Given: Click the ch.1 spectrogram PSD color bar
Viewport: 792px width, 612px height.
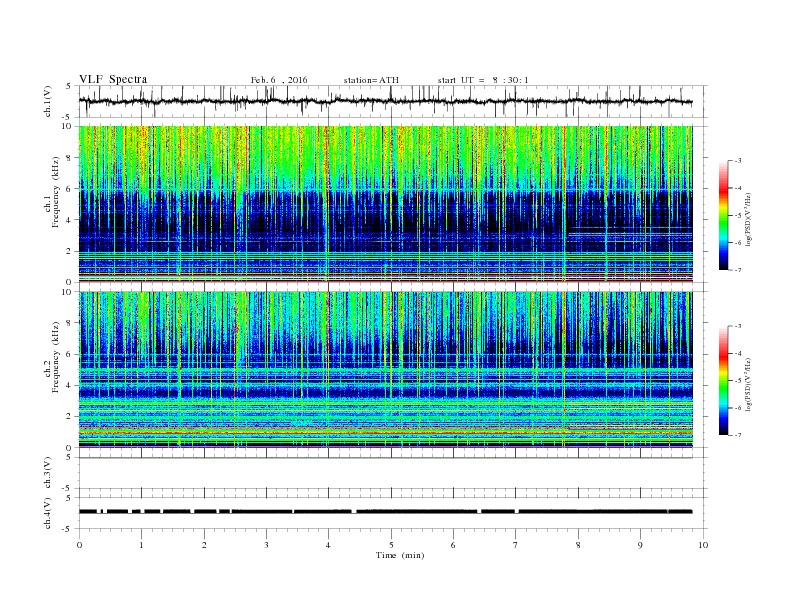Looking at the screenshot, I should pos(723,215).
